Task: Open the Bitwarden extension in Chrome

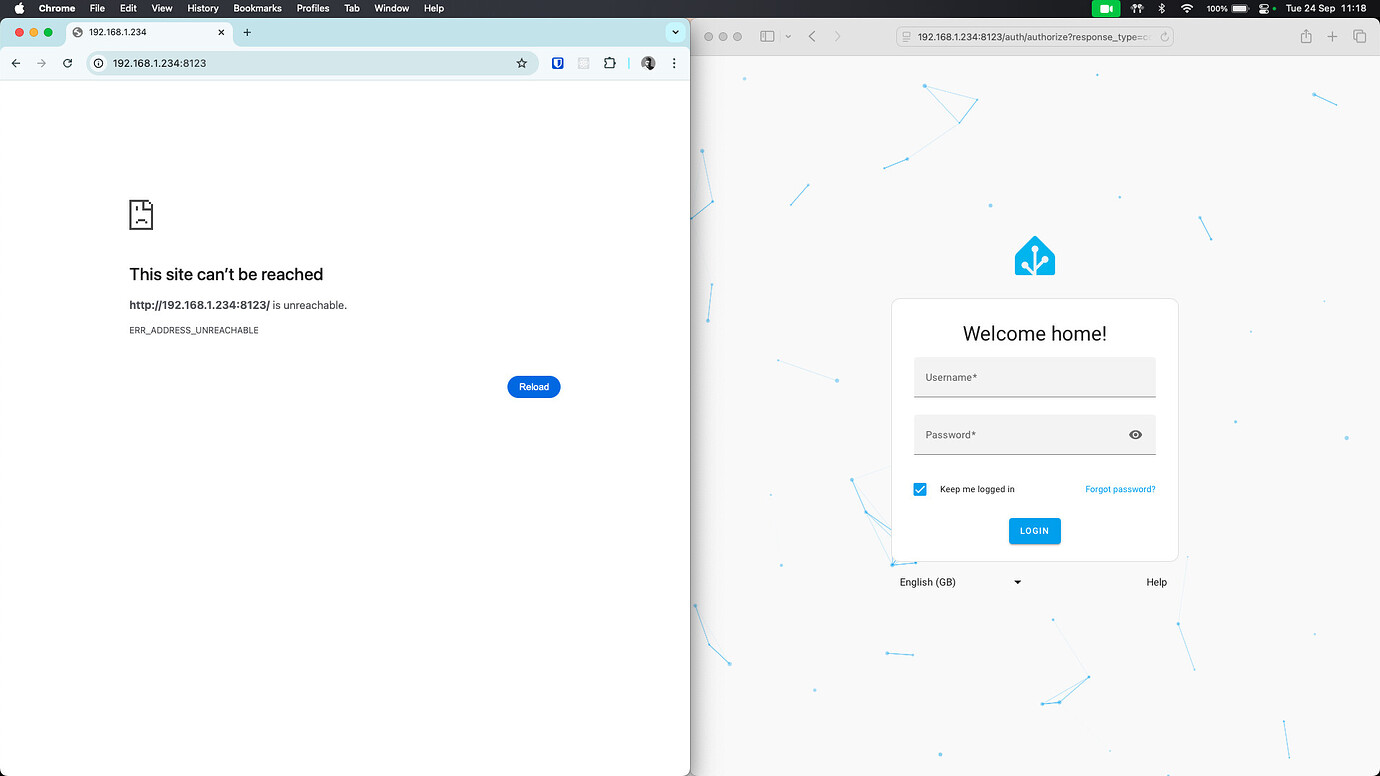Action: [x=557, y=62]
